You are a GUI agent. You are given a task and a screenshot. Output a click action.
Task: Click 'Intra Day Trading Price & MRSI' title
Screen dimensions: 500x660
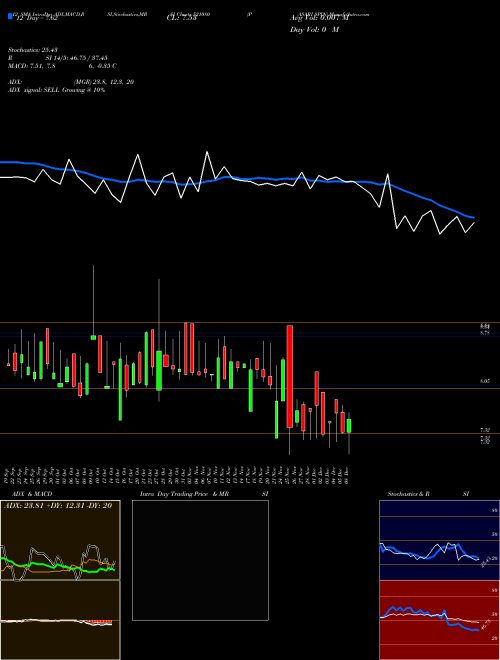click(x=204, y=494)
